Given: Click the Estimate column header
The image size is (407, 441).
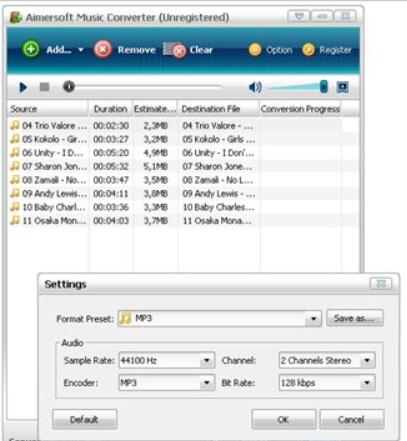Looking at the screenshot, I should (x=155, y=109).
